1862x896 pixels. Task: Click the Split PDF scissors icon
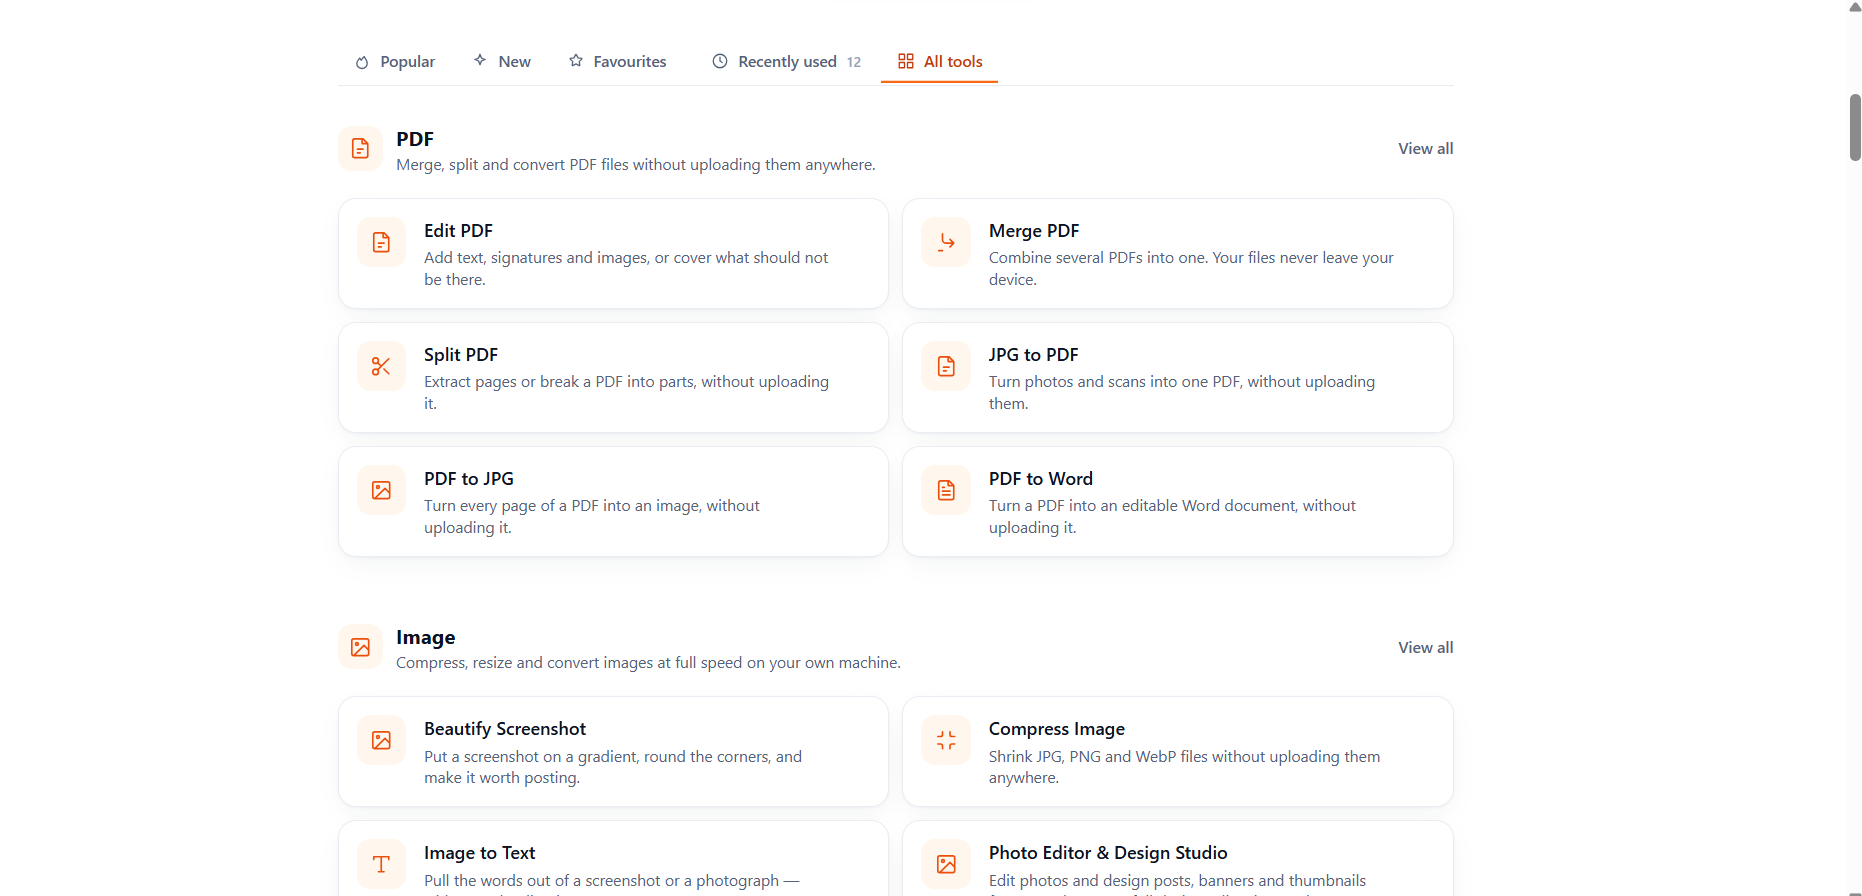(x=381, y=366)
